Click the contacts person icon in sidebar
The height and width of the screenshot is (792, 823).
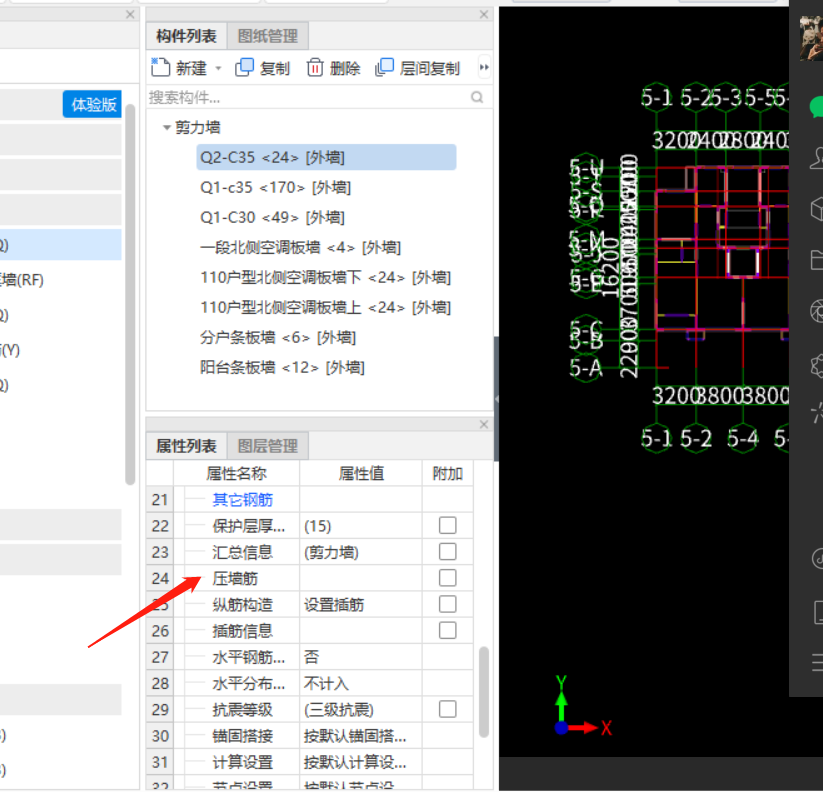tap(817, 158)
